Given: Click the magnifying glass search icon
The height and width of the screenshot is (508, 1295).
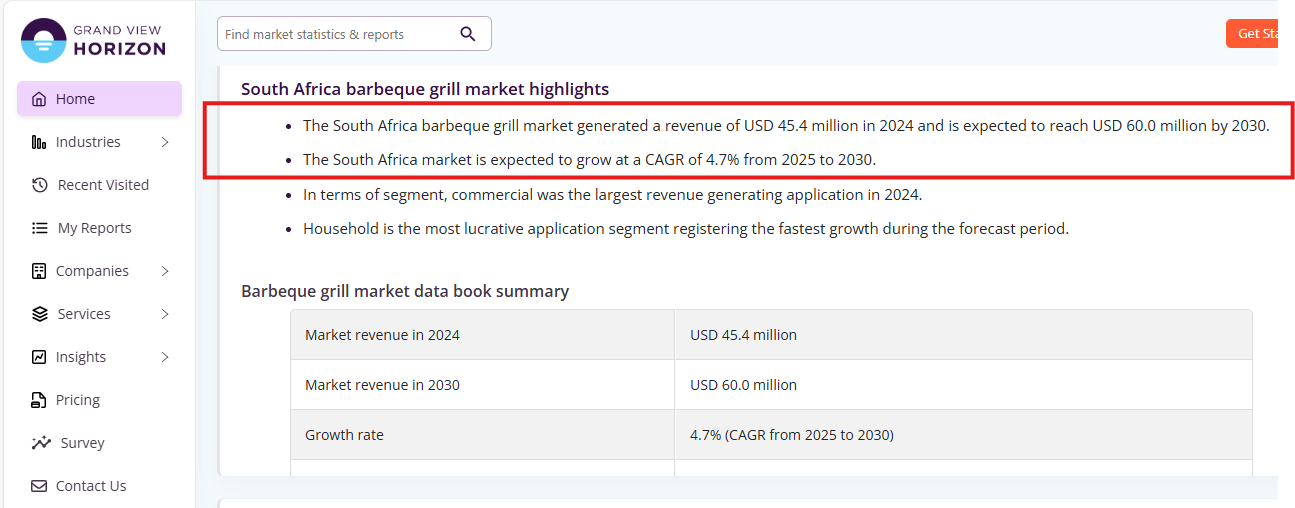Looking at the screenshot, I should (x=468, y=34).
